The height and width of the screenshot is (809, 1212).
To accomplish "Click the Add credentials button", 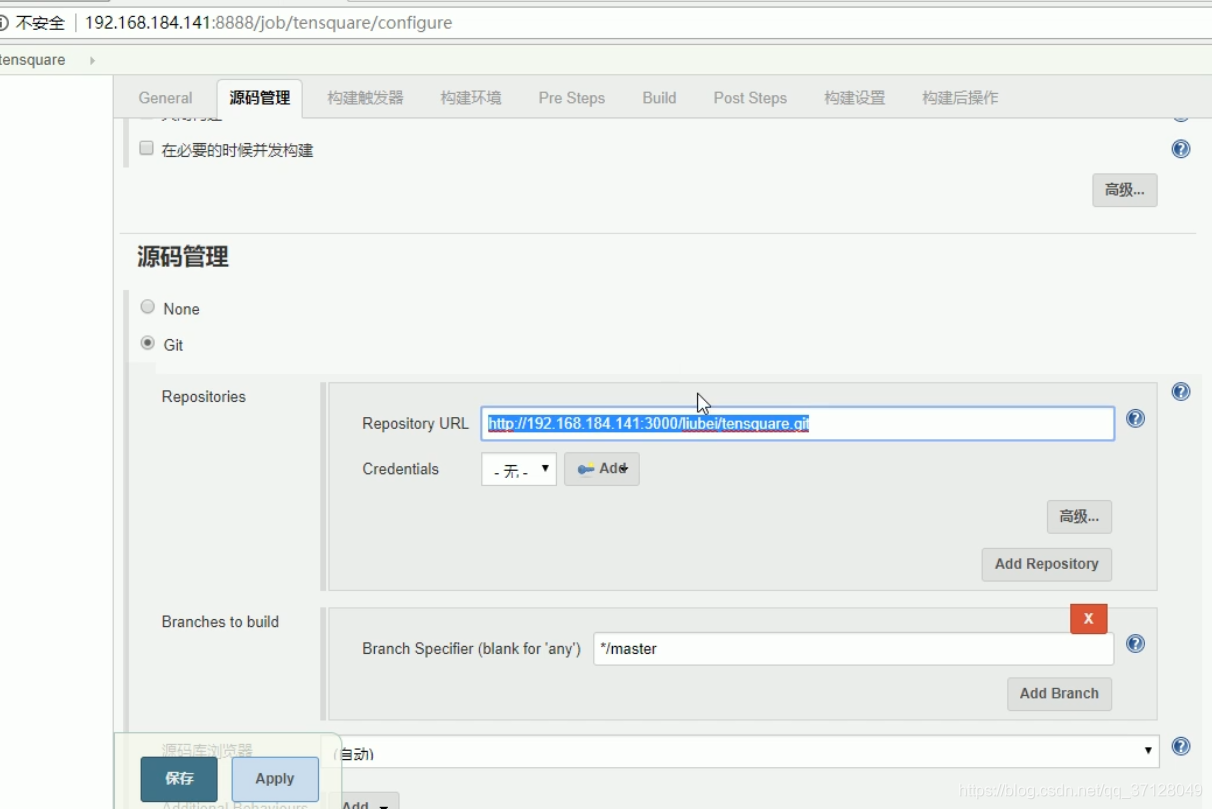I will (602, 469).
